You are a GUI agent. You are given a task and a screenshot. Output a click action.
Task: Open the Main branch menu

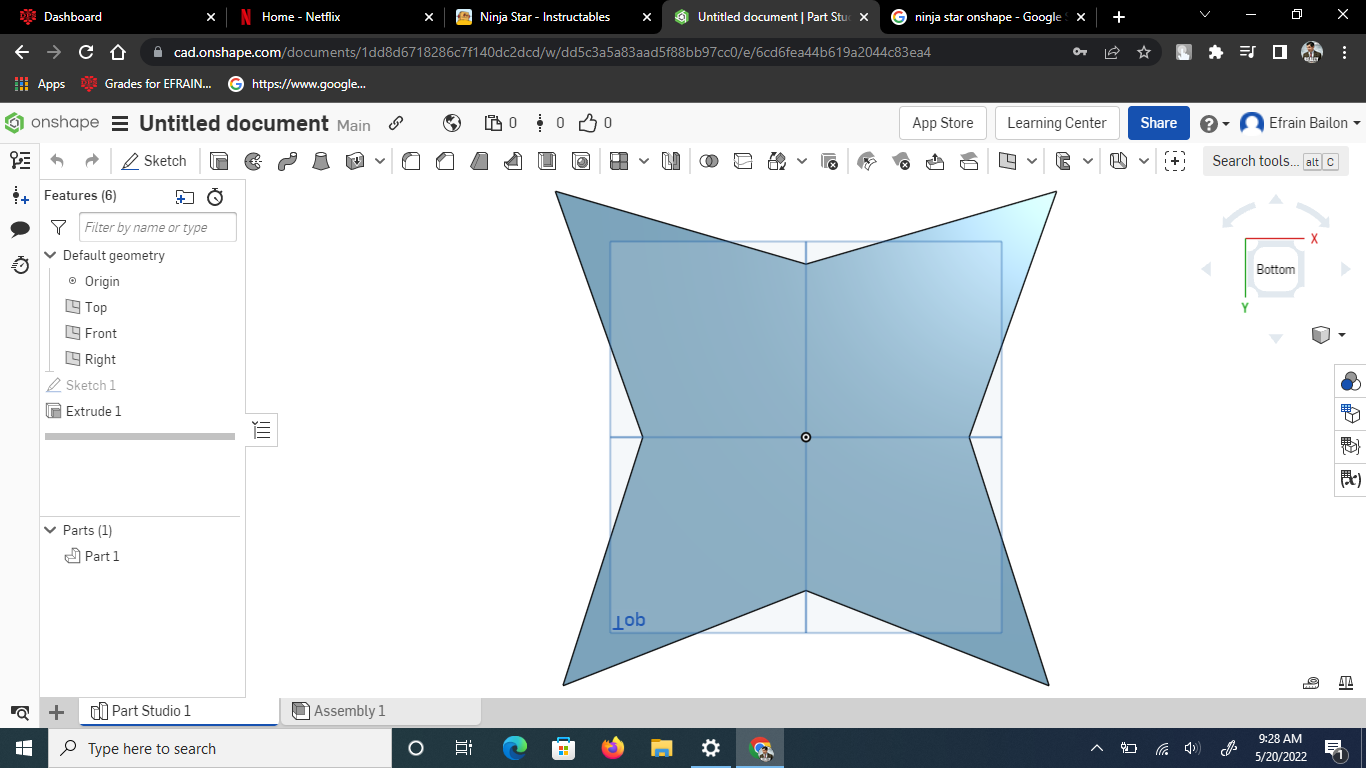(354, 125)
